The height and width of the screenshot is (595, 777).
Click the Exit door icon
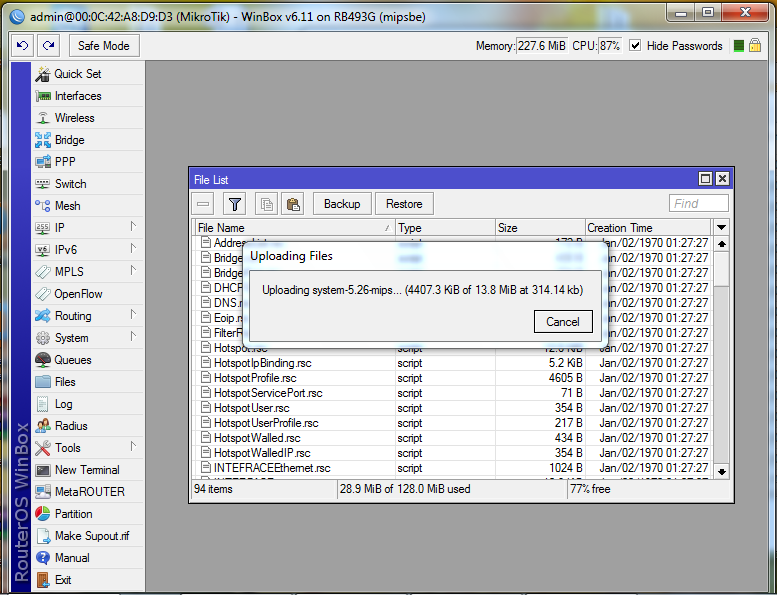[43, 580]
